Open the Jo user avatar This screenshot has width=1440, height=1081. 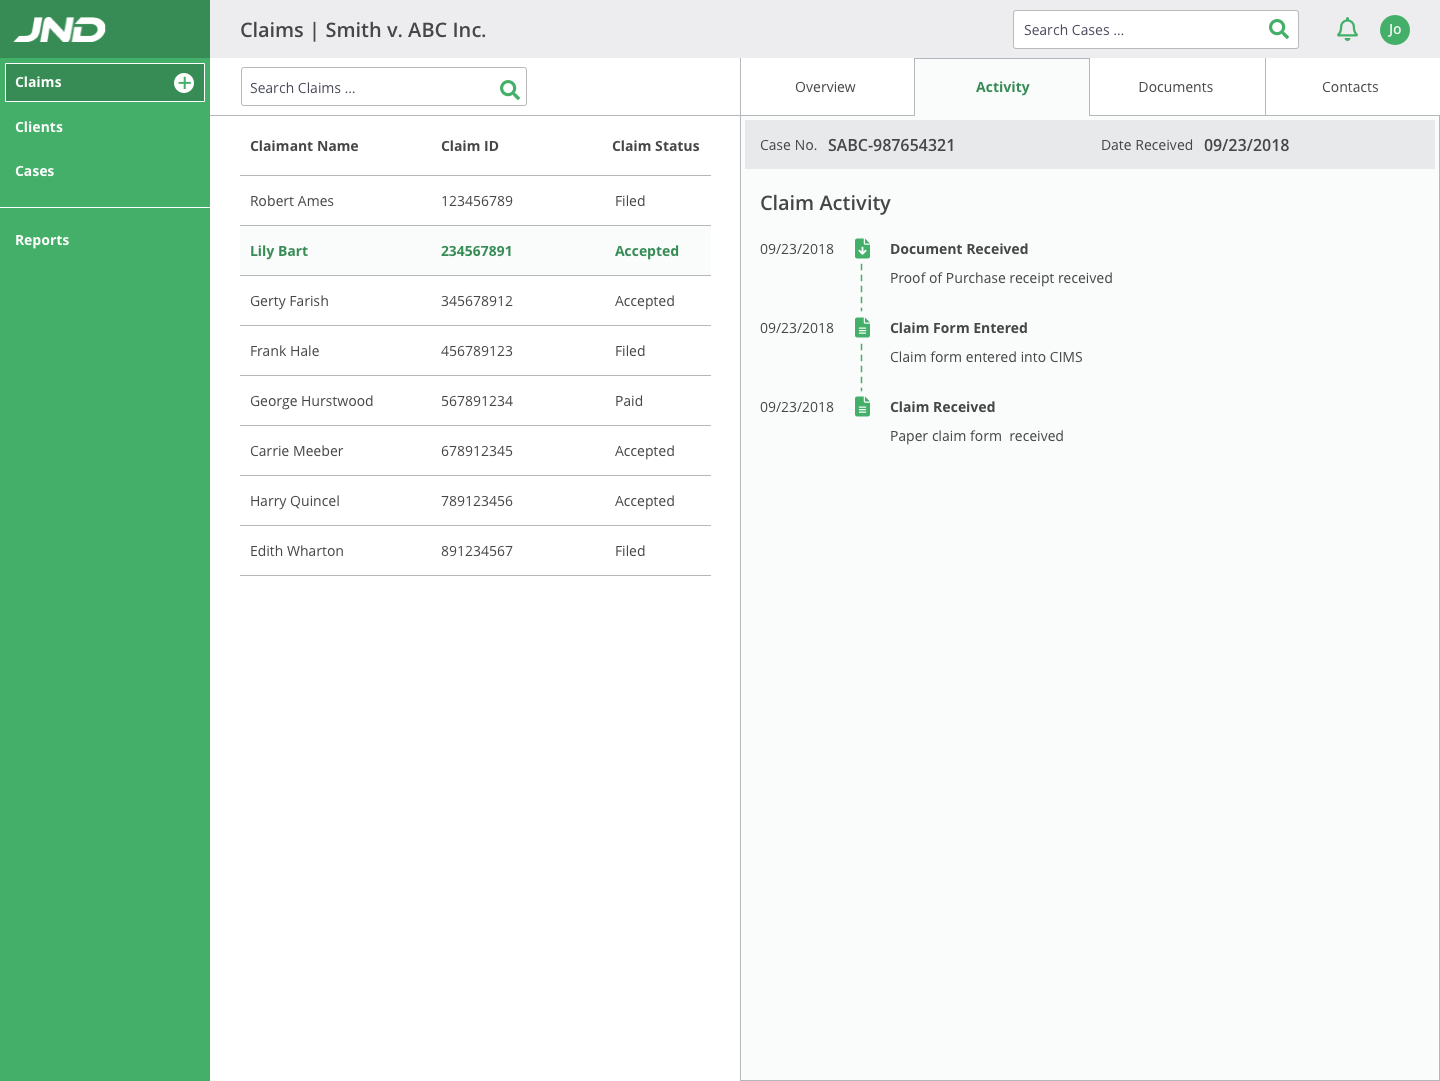point(1394,30)
